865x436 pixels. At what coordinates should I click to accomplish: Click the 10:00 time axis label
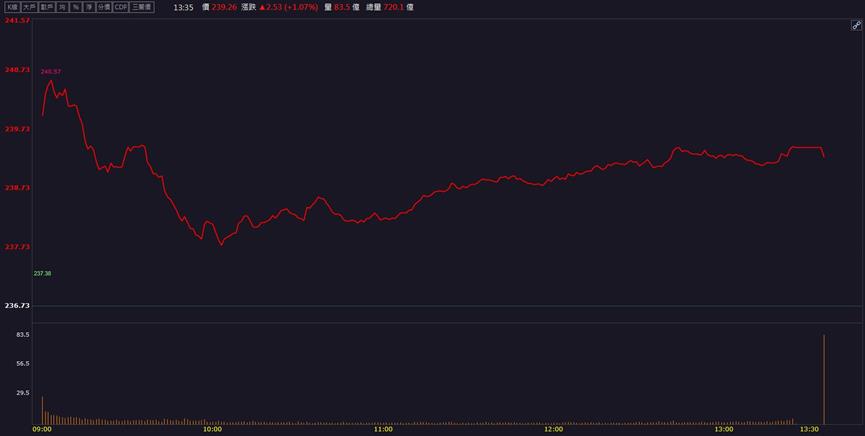[x=212, y=429]
